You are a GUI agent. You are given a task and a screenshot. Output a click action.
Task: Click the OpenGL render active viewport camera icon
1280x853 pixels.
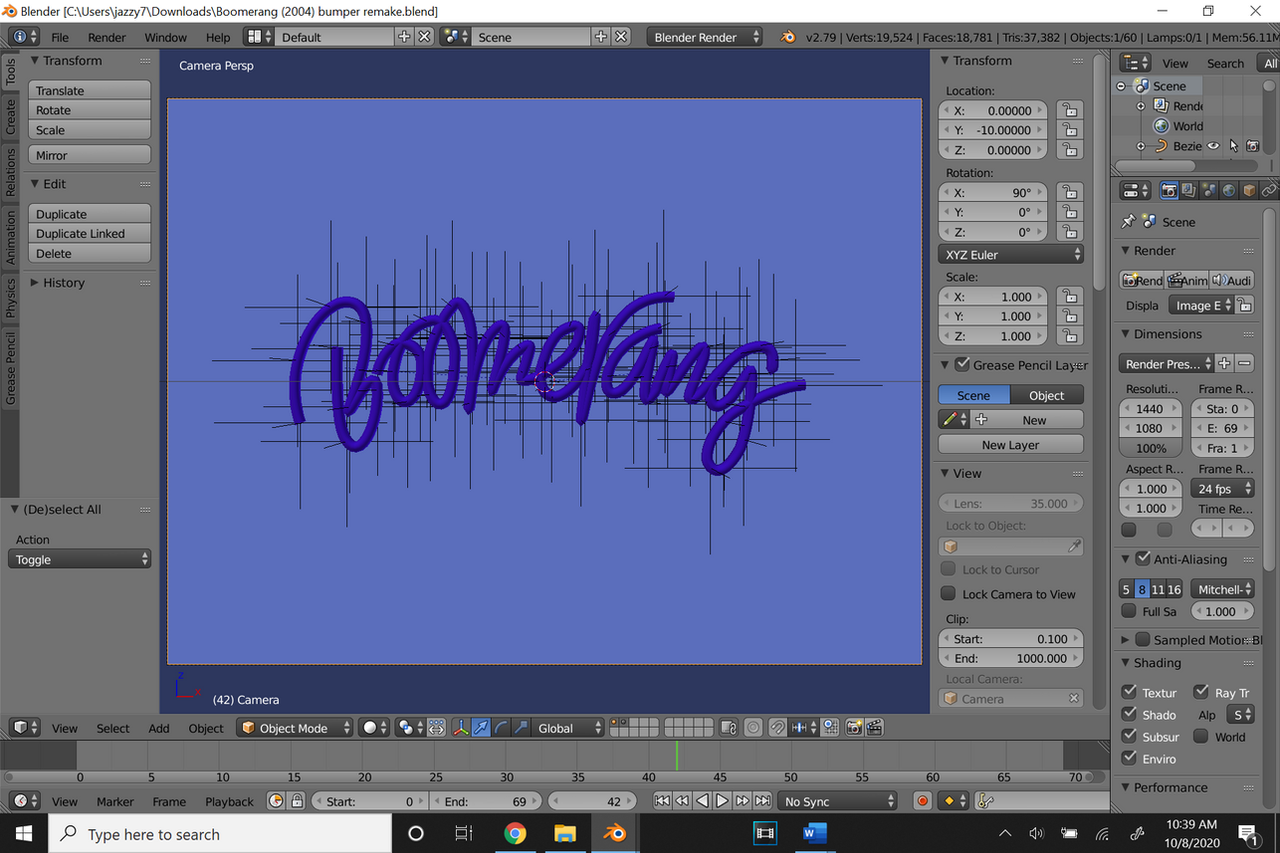855,728
